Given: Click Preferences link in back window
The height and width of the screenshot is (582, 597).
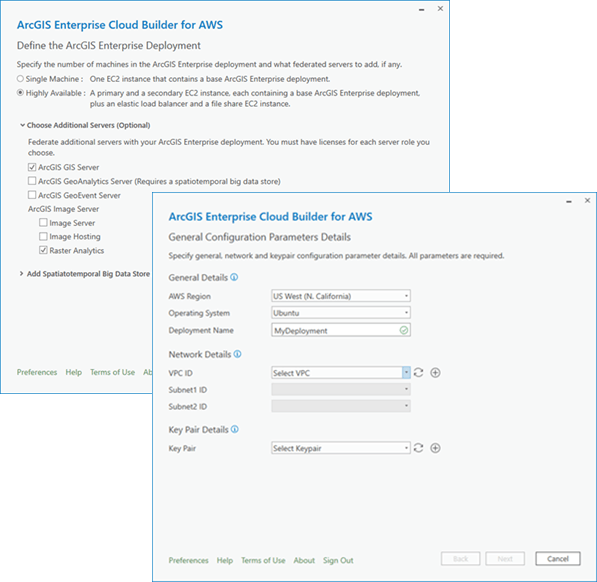Looking at the screenshot, I should (x=37, y=372).
